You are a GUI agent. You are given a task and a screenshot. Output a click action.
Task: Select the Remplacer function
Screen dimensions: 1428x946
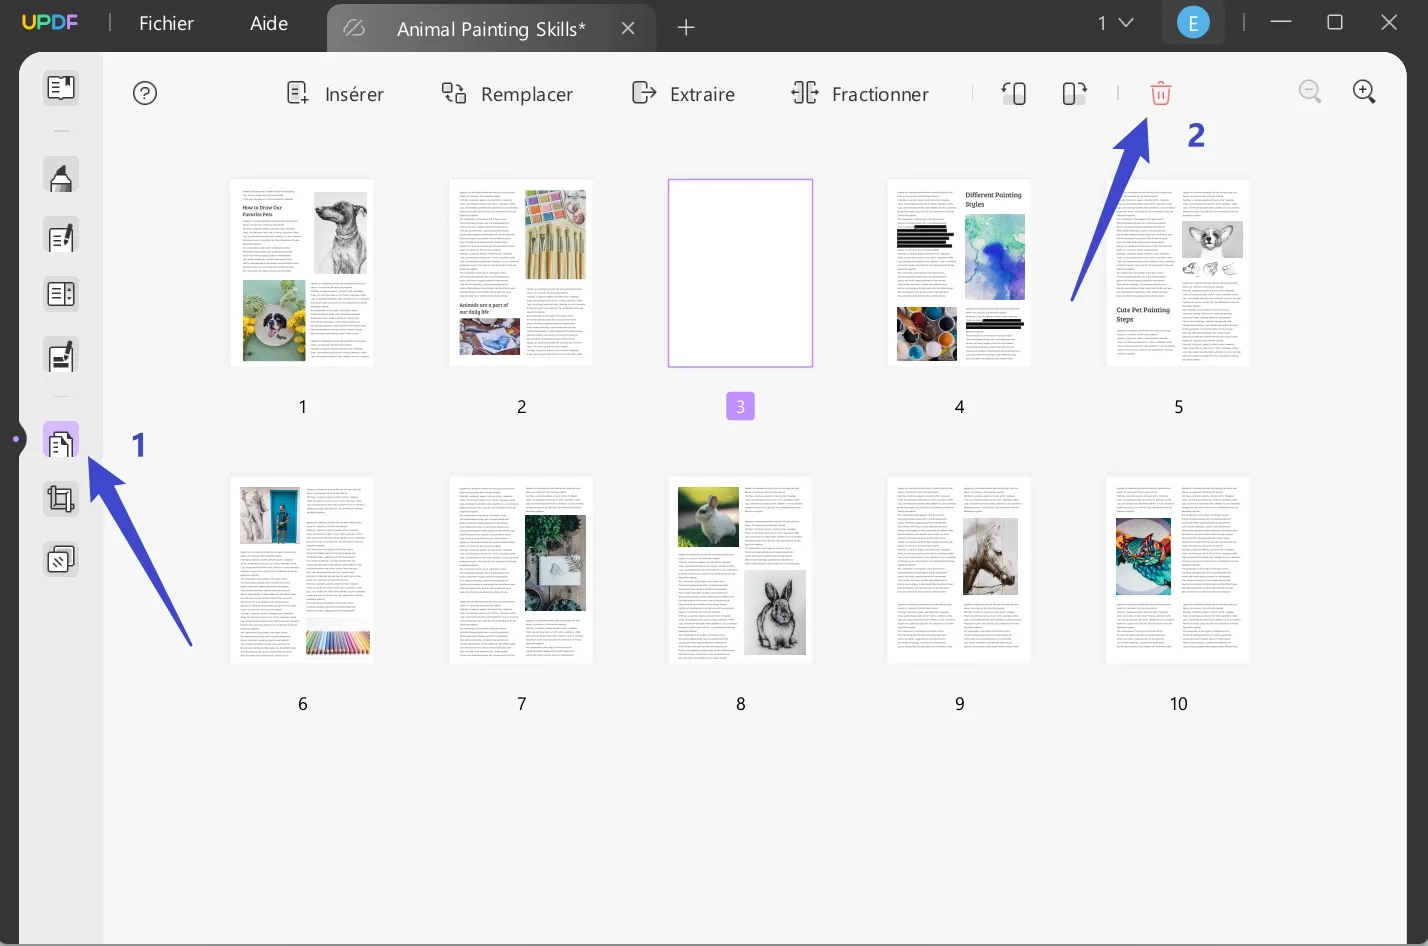point(508,93)
